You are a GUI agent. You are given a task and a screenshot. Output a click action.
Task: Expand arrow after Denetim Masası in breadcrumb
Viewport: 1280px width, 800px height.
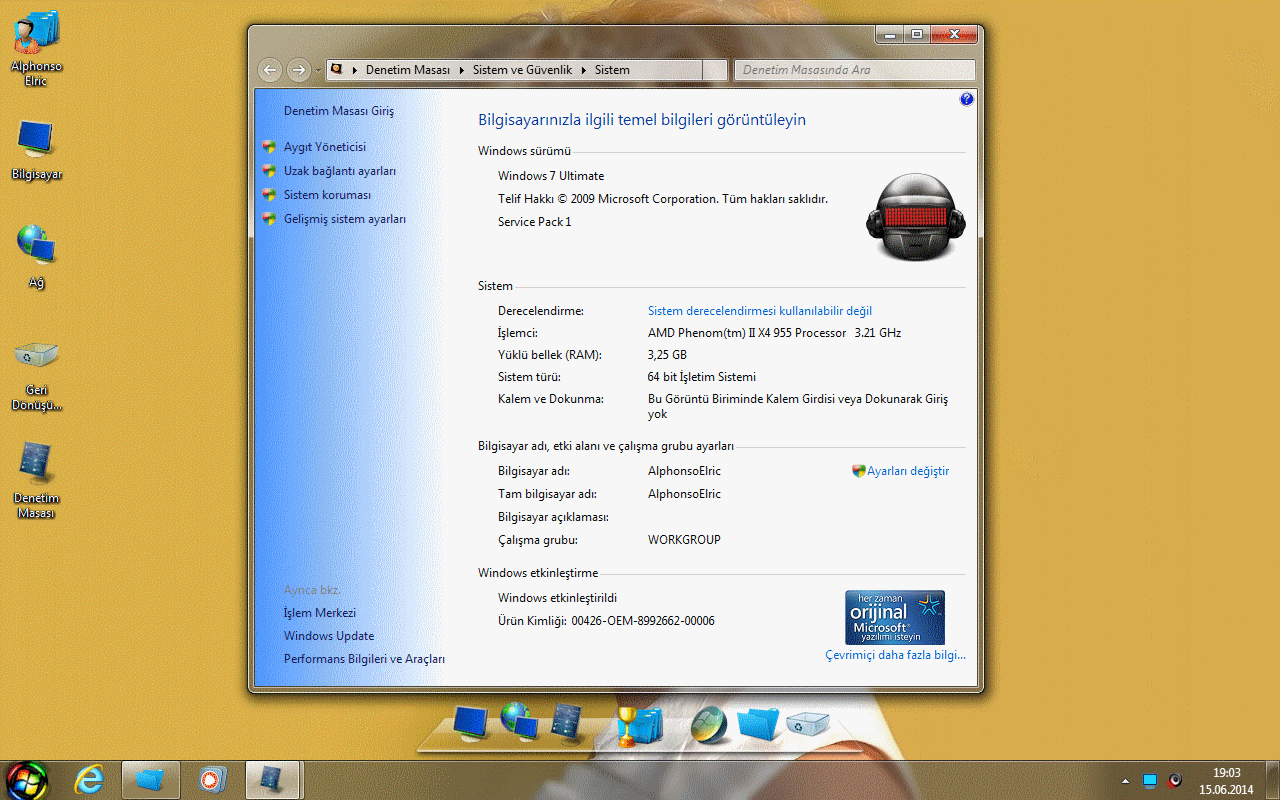pyautogui.click(x=462, y=70)
